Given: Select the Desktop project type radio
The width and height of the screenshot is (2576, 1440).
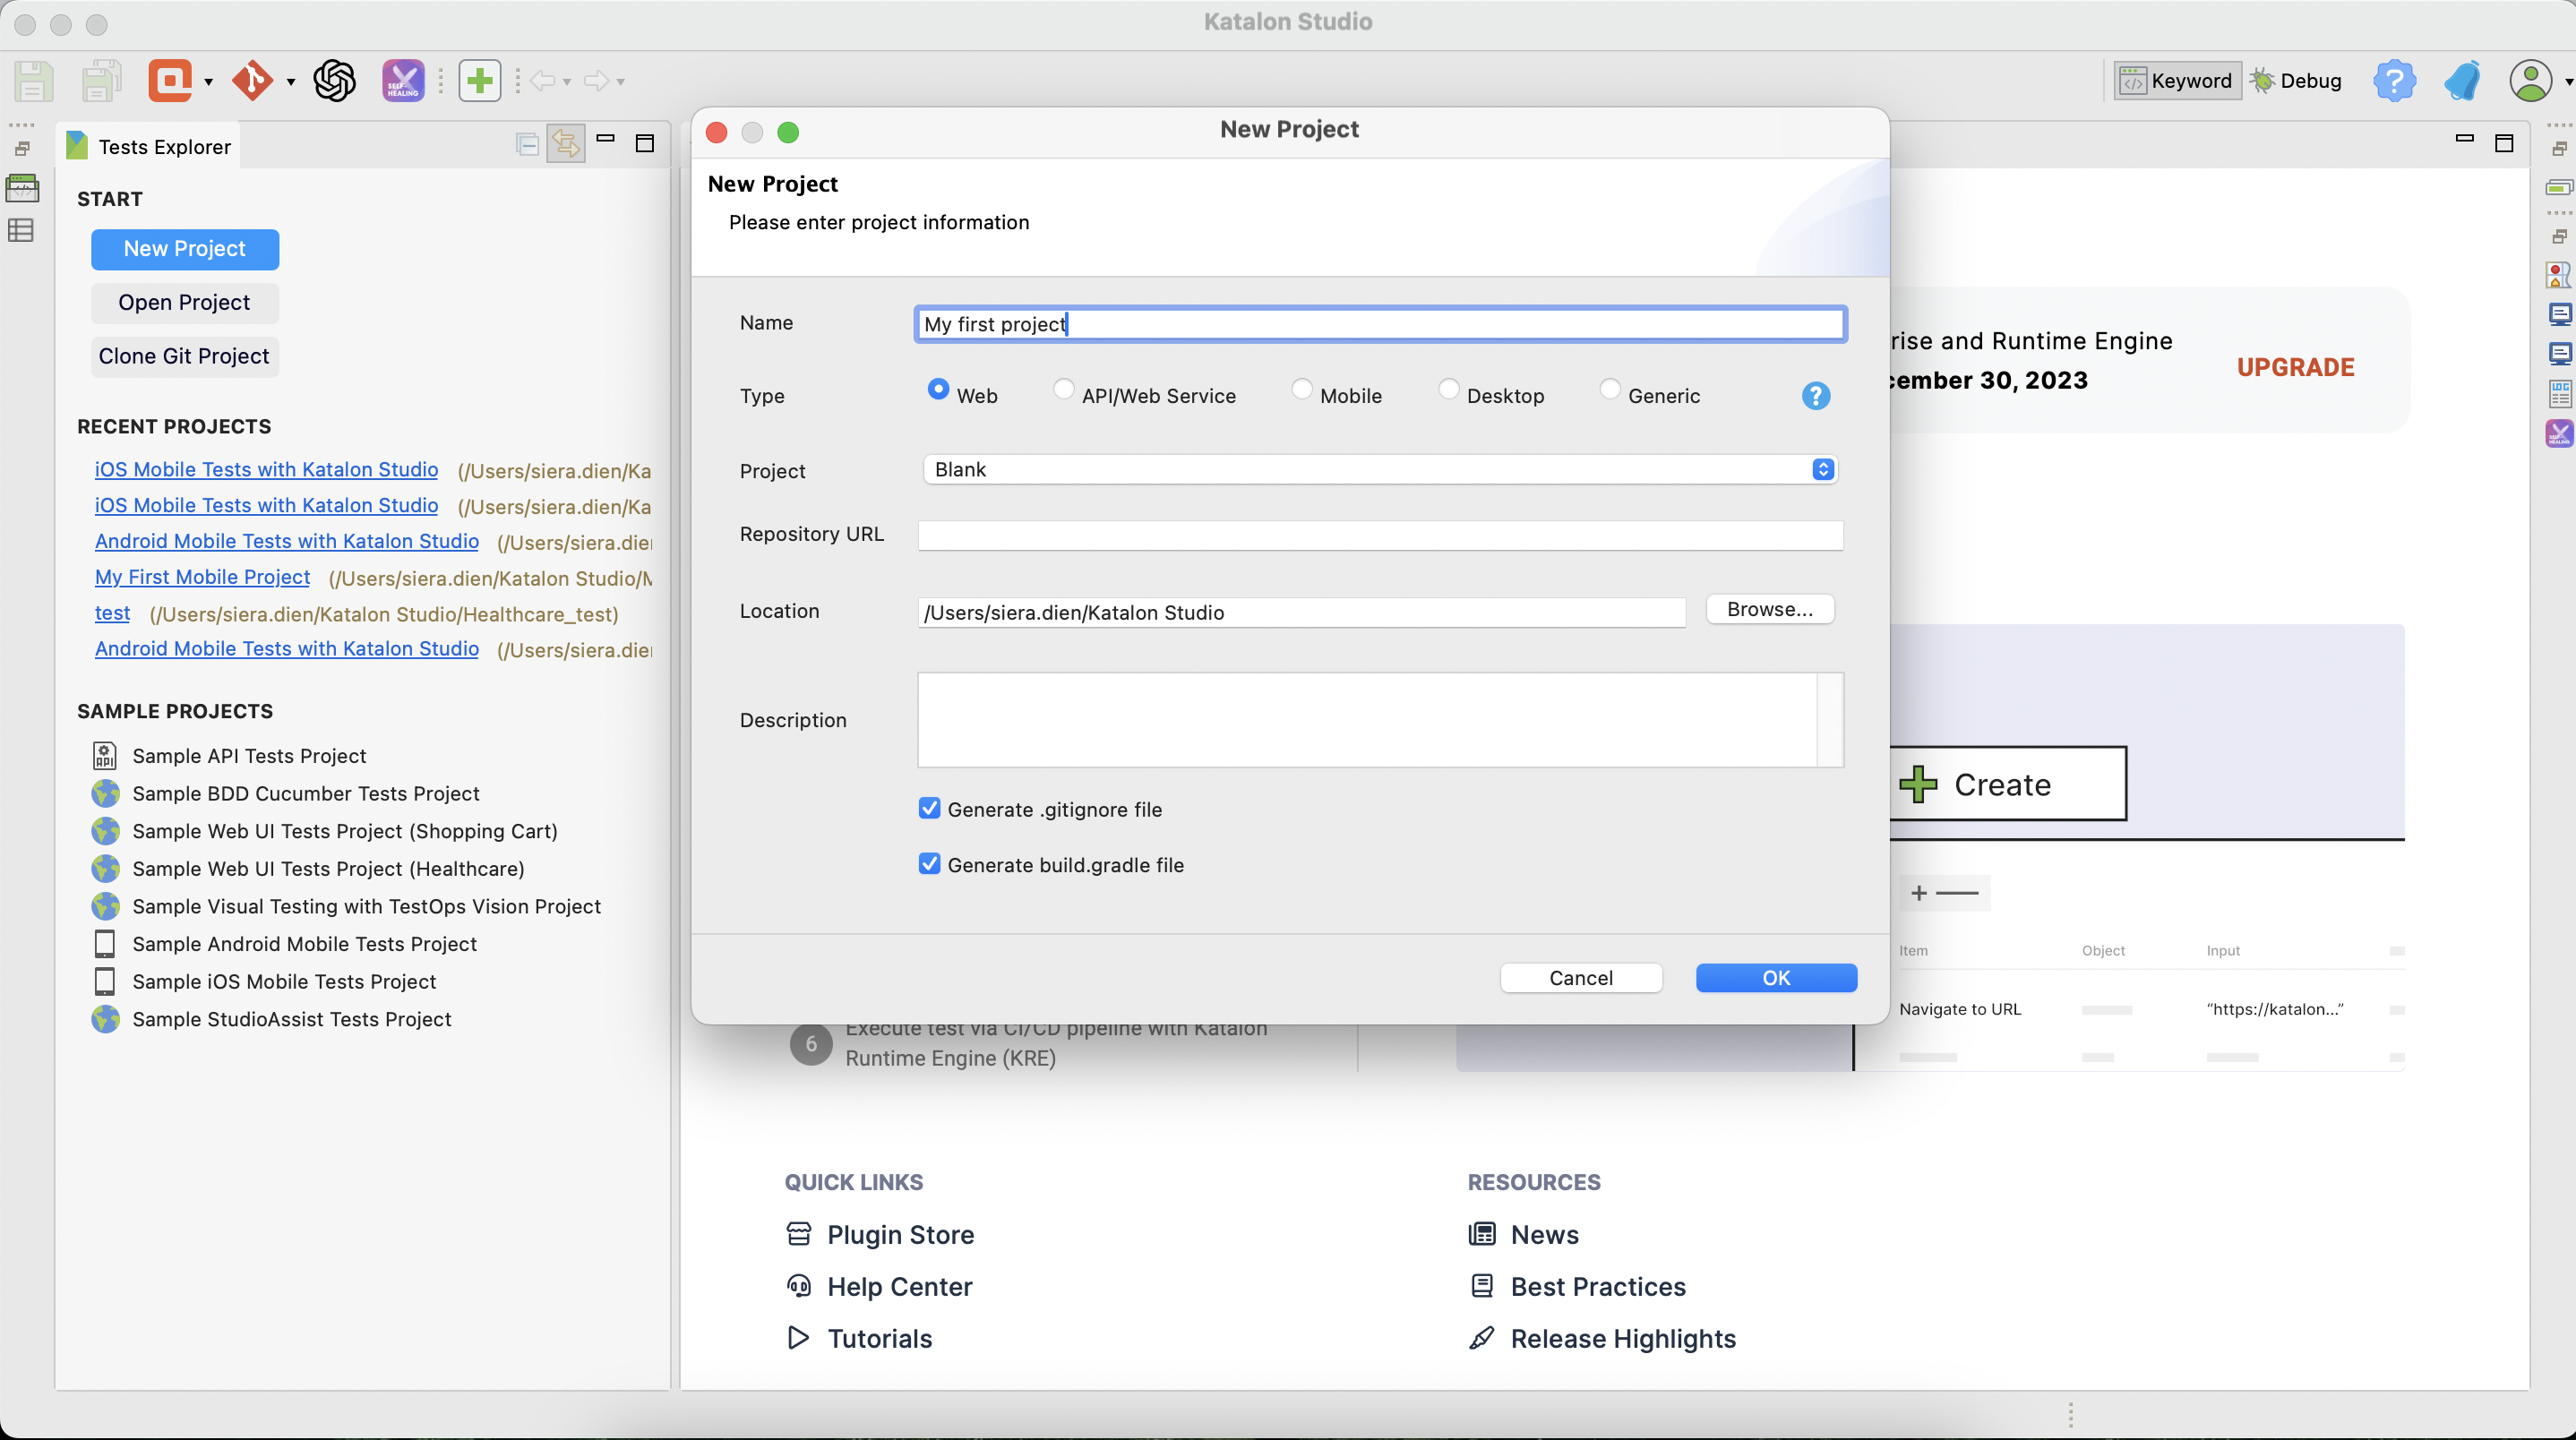Looking at the screenshot, I should coord(1449,389).
